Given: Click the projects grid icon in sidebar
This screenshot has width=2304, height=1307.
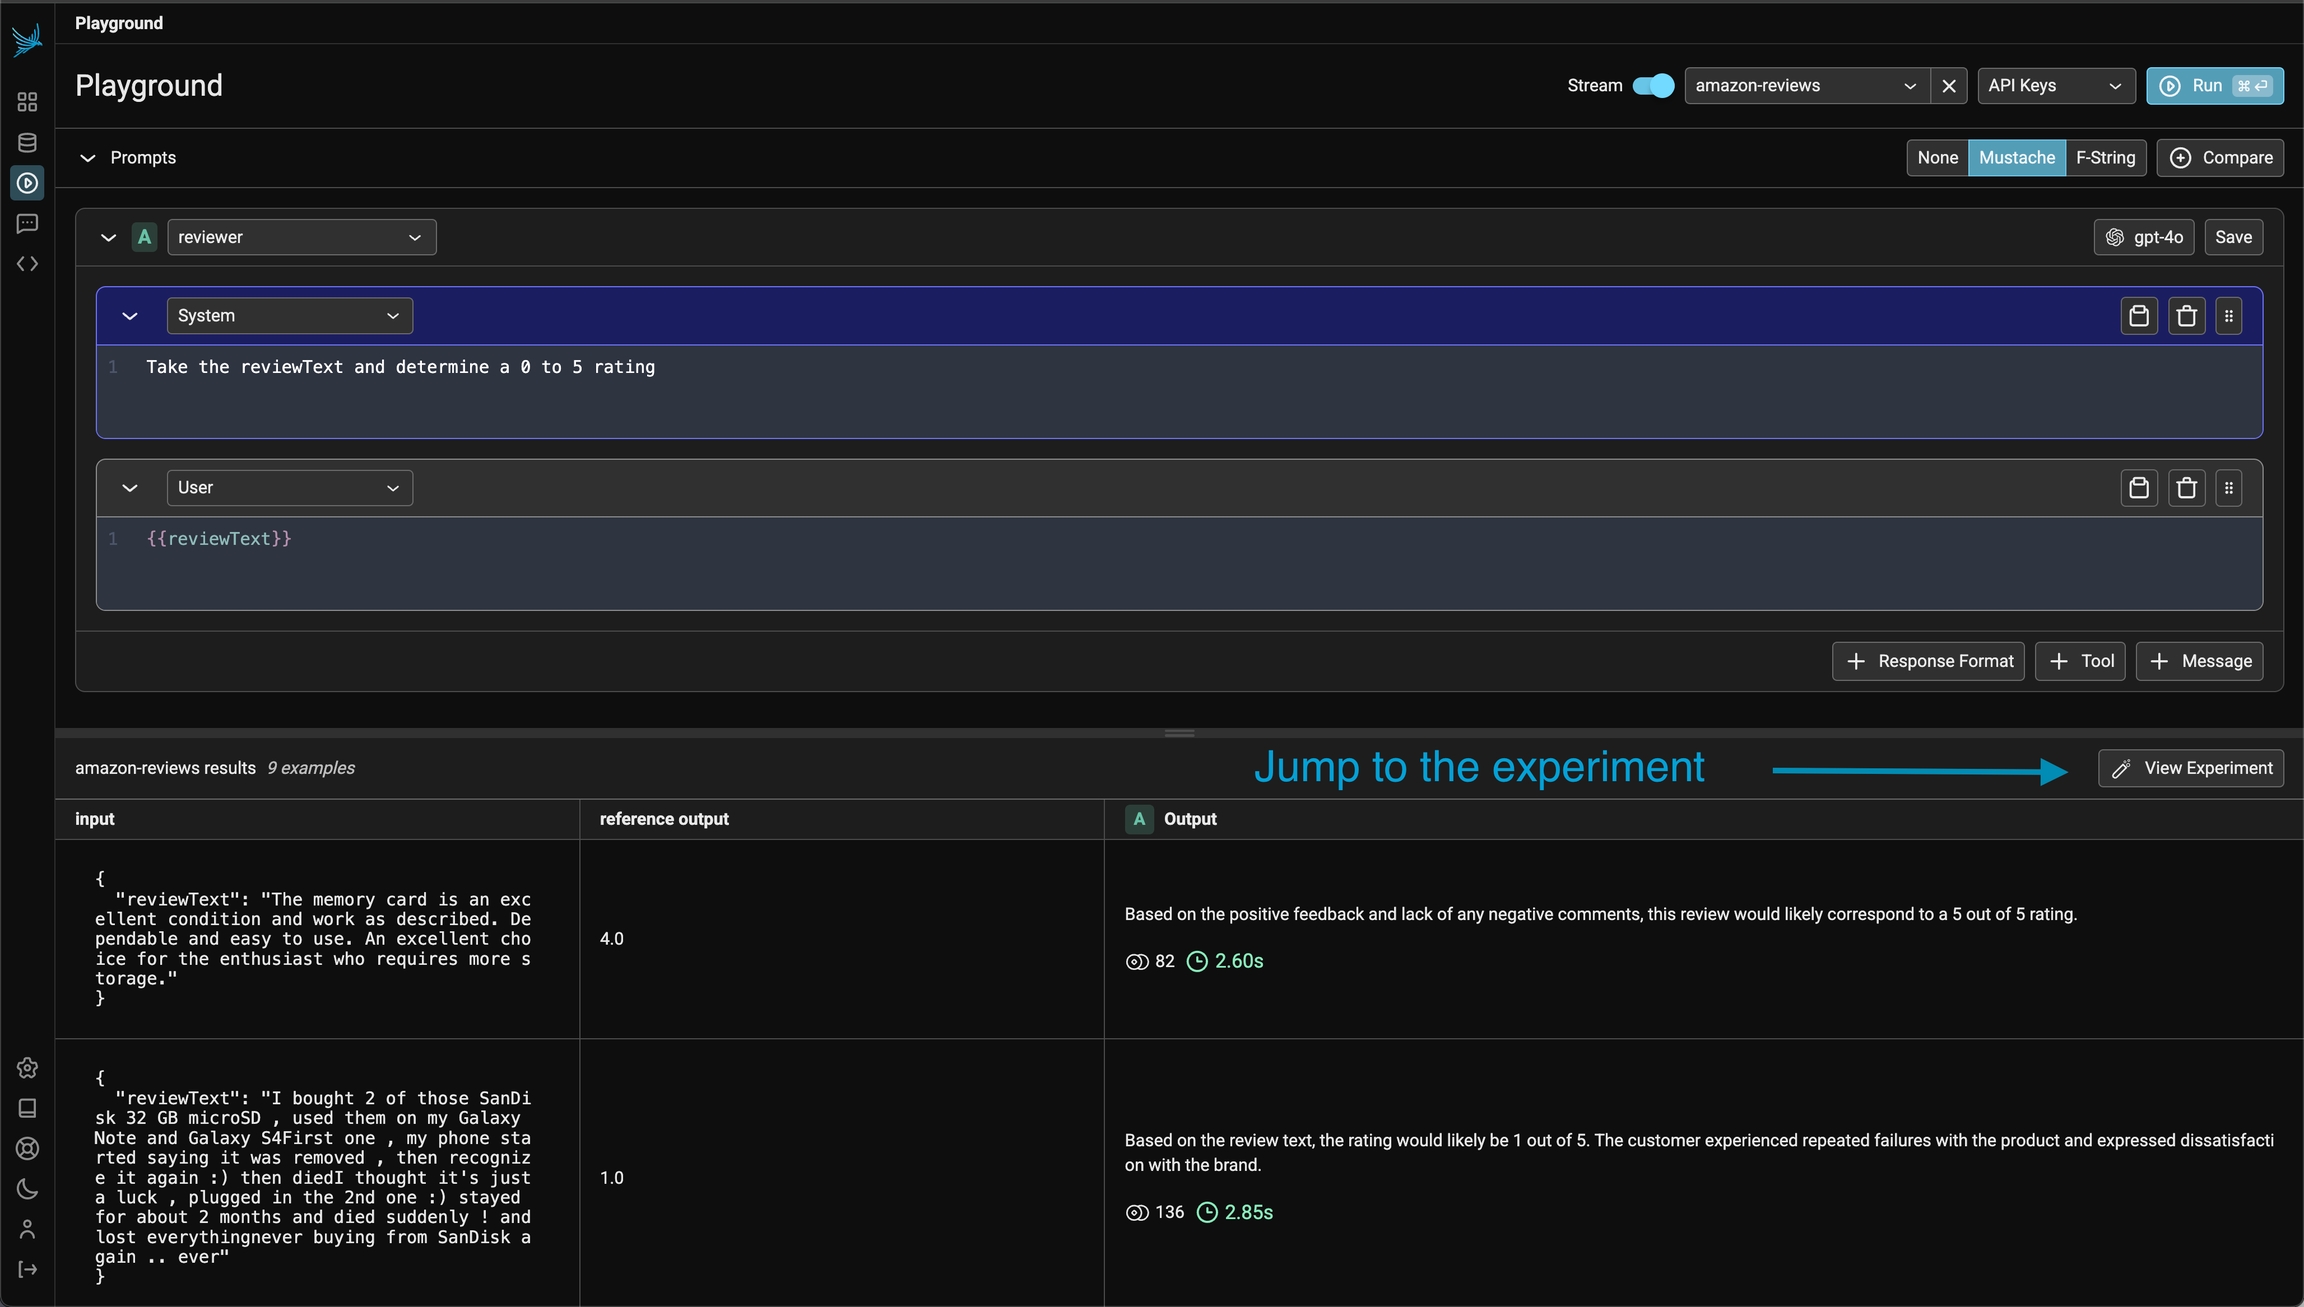Looking at the screenshot, I should coord(27,102).
